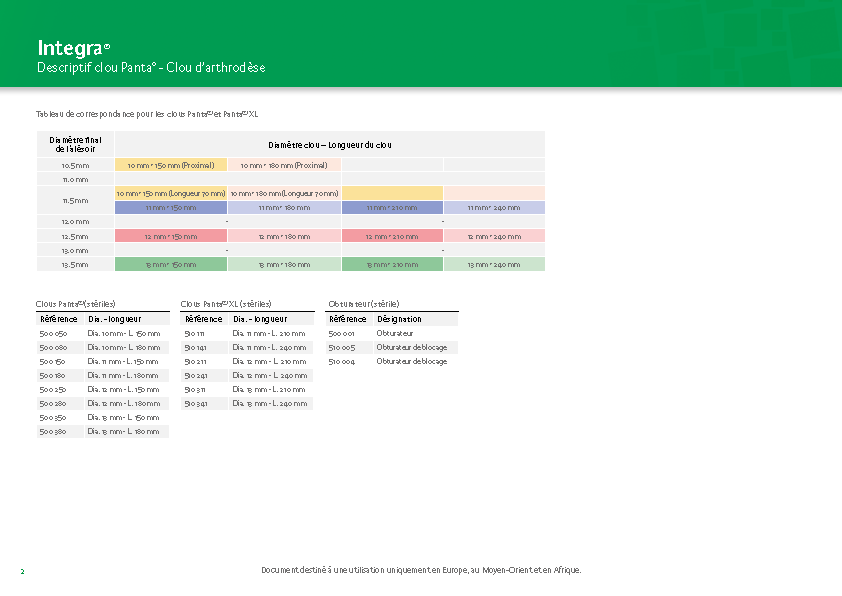
Task: Select the 'Diamètre clou – Longueur du clou' header
Action: (x=329, y=145)
